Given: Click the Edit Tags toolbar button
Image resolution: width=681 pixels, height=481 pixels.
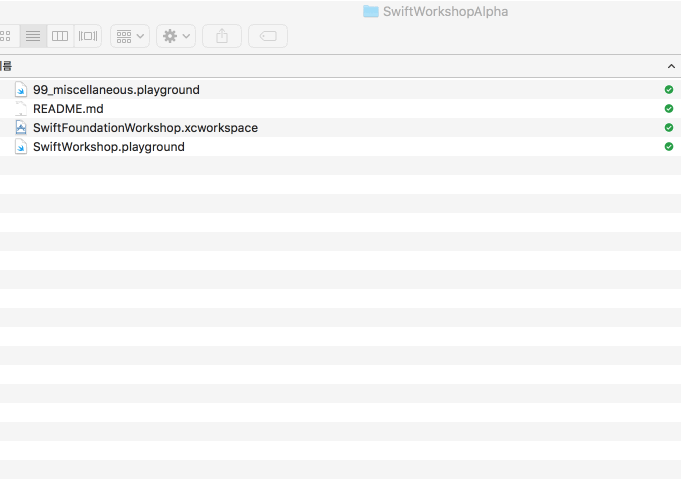Looking at the screenshot, I should point(268,36).
